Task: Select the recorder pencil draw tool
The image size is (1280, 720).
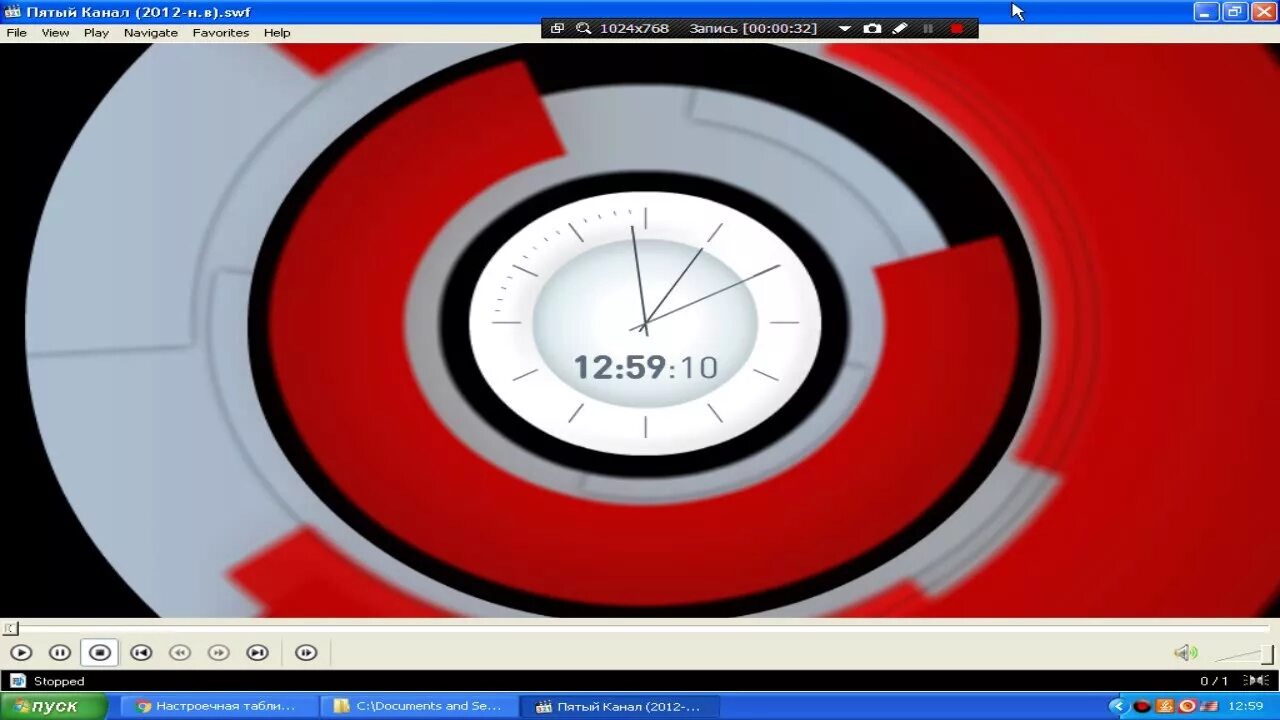Action: (x=900, y=28)
